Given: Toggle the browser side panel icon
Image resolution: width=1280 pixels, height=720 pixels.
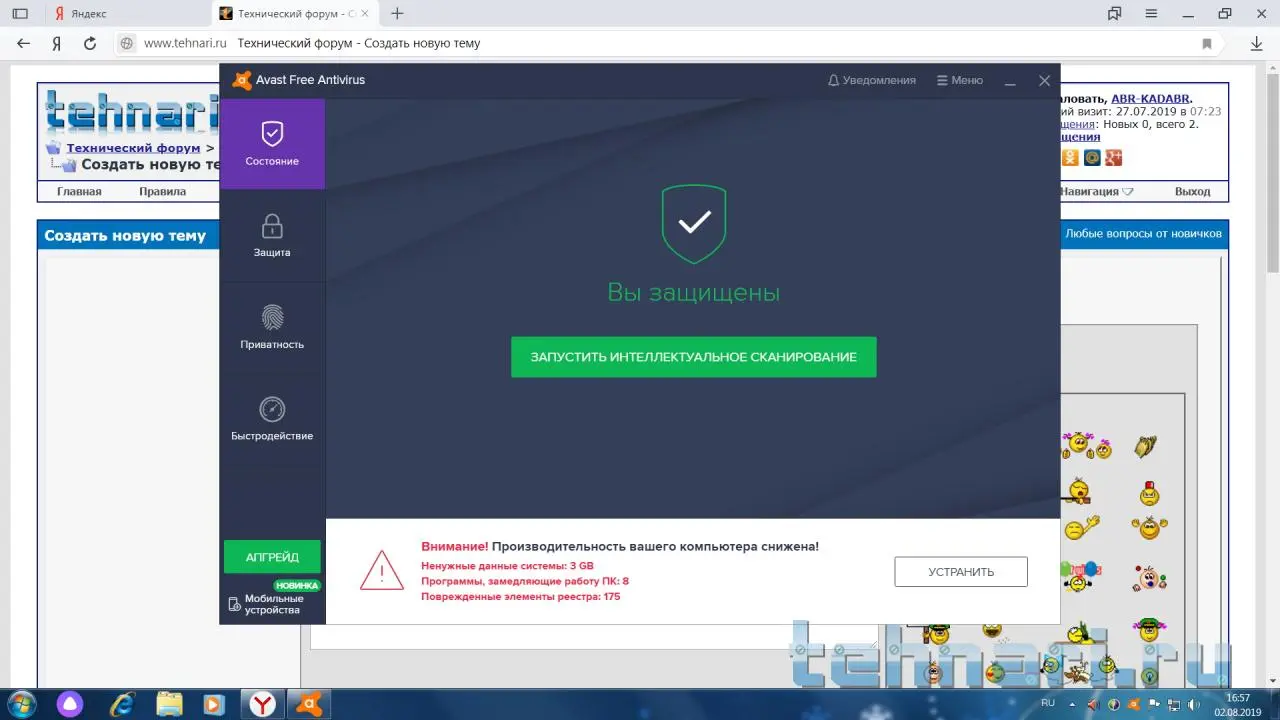Looking at the screenshot, I should pos(20,14).
